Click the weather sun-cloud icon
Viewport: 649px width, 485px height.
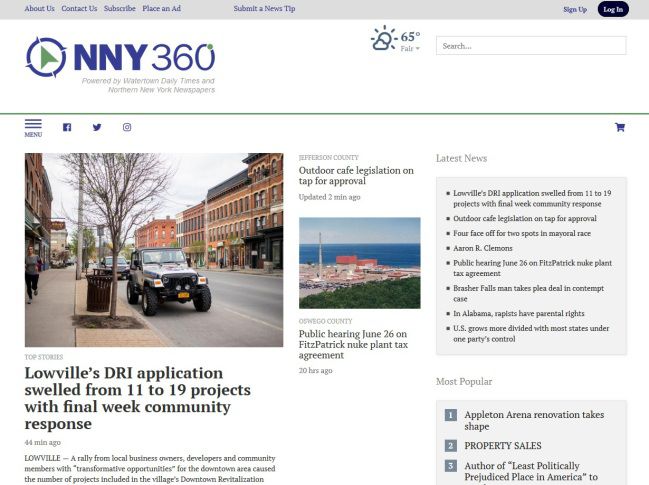point(383,38)
